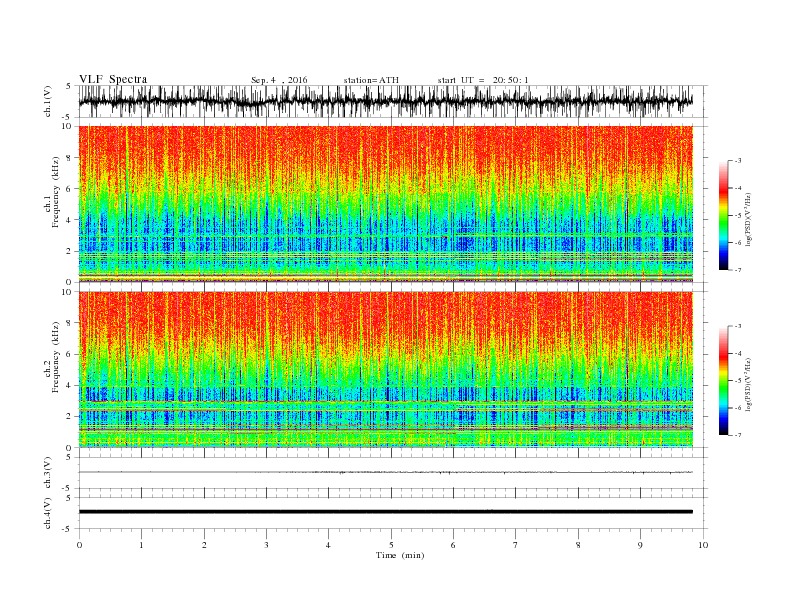The image size is (792, 612).
Task: Click the ch.1 colorbar "log(PSD)(V²/Hz)" label
Action: [748, 219]
